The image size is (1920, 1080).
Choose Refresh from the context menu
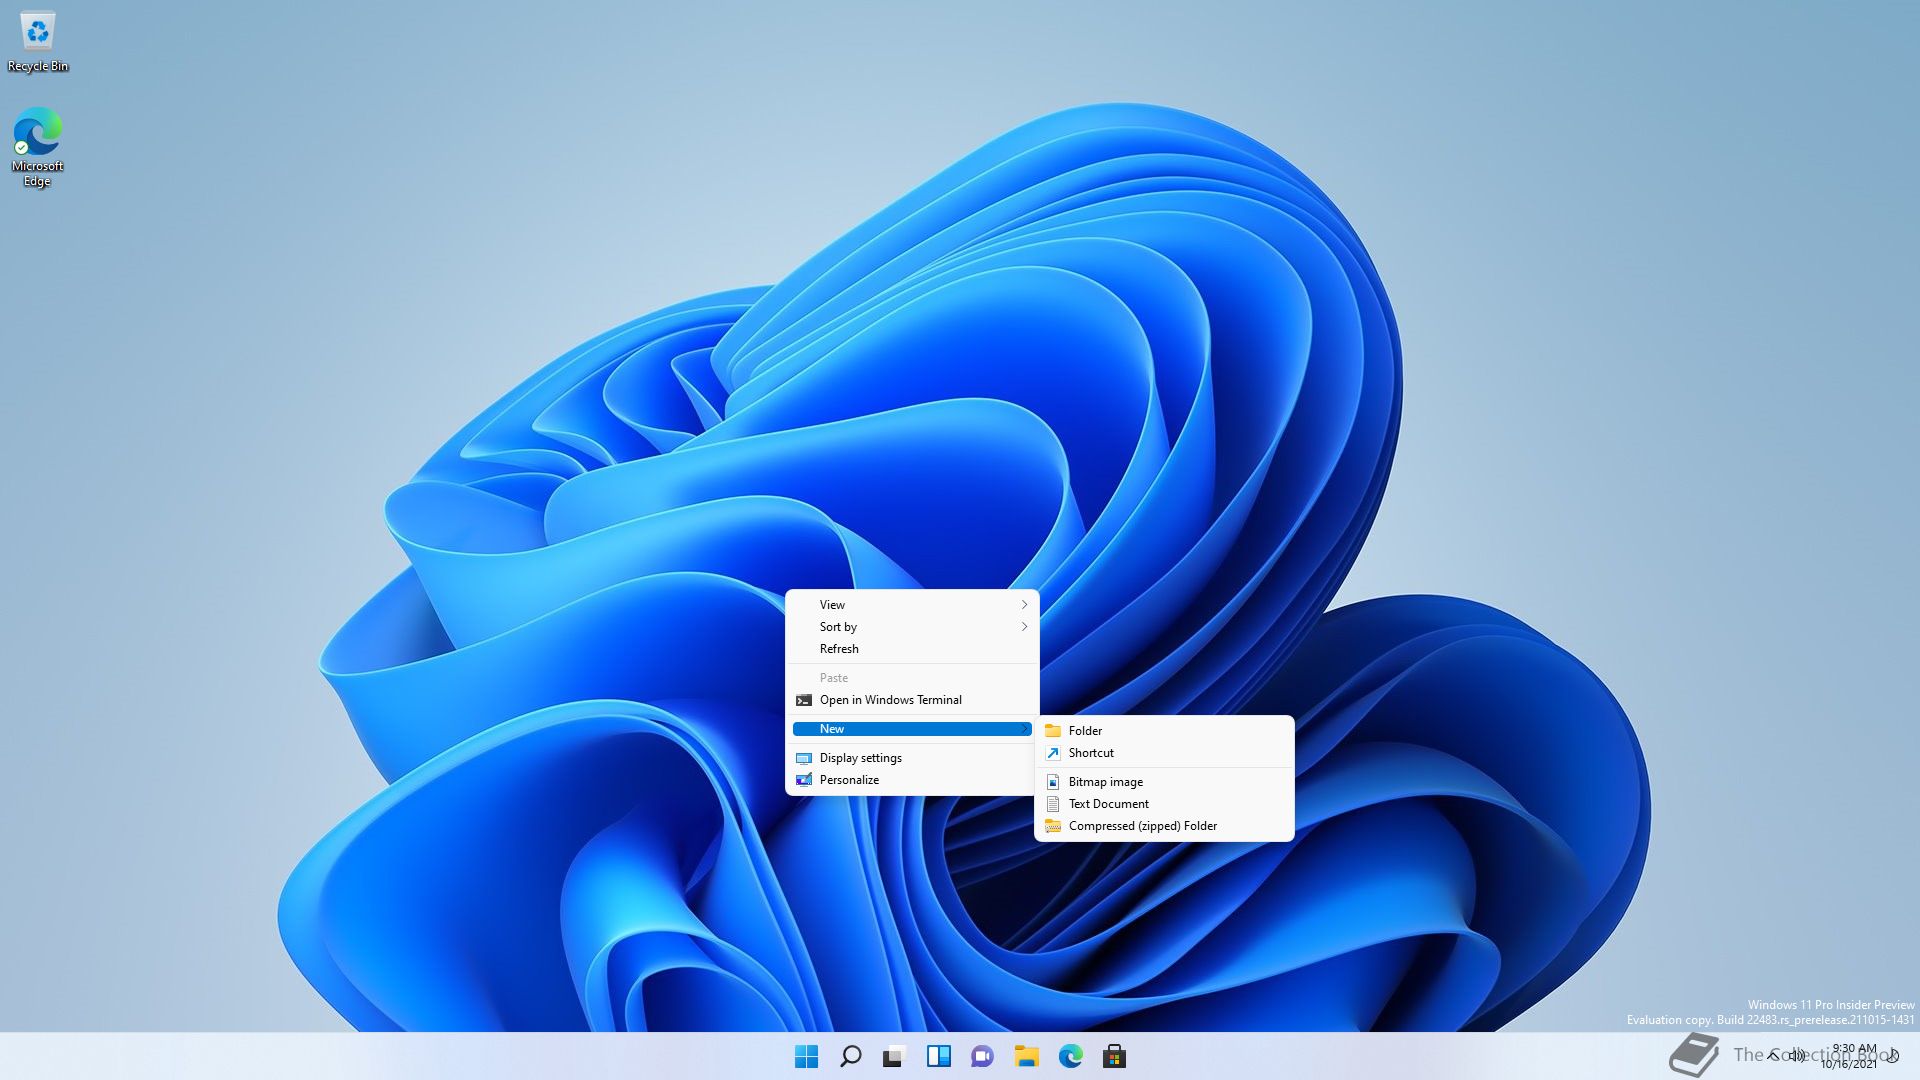point(912,649)
